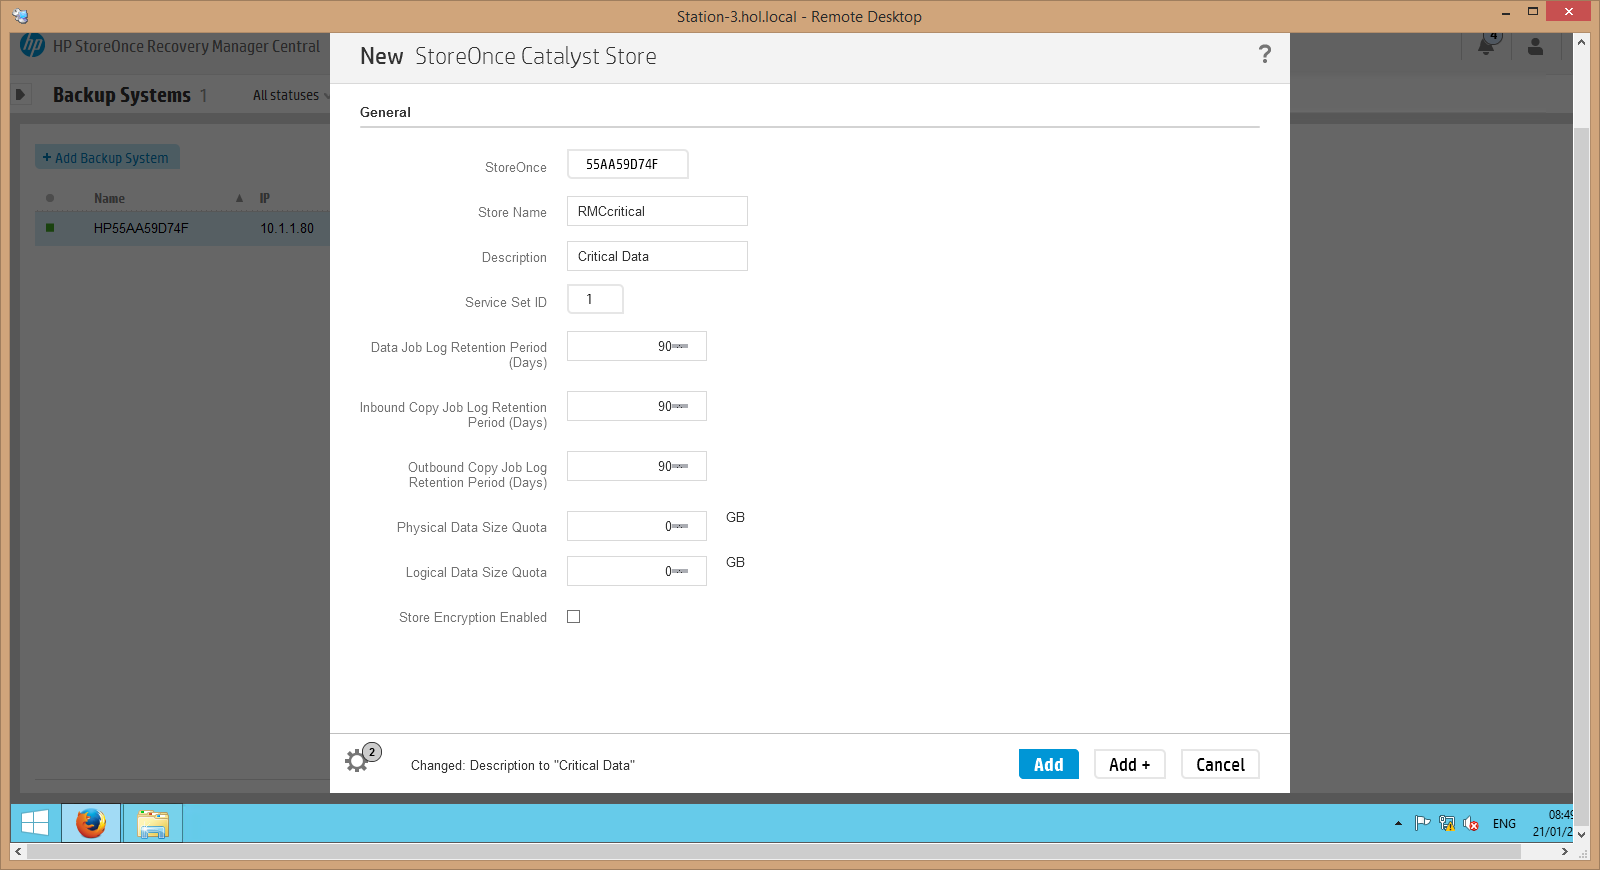Click the network tray icon

1447,824
